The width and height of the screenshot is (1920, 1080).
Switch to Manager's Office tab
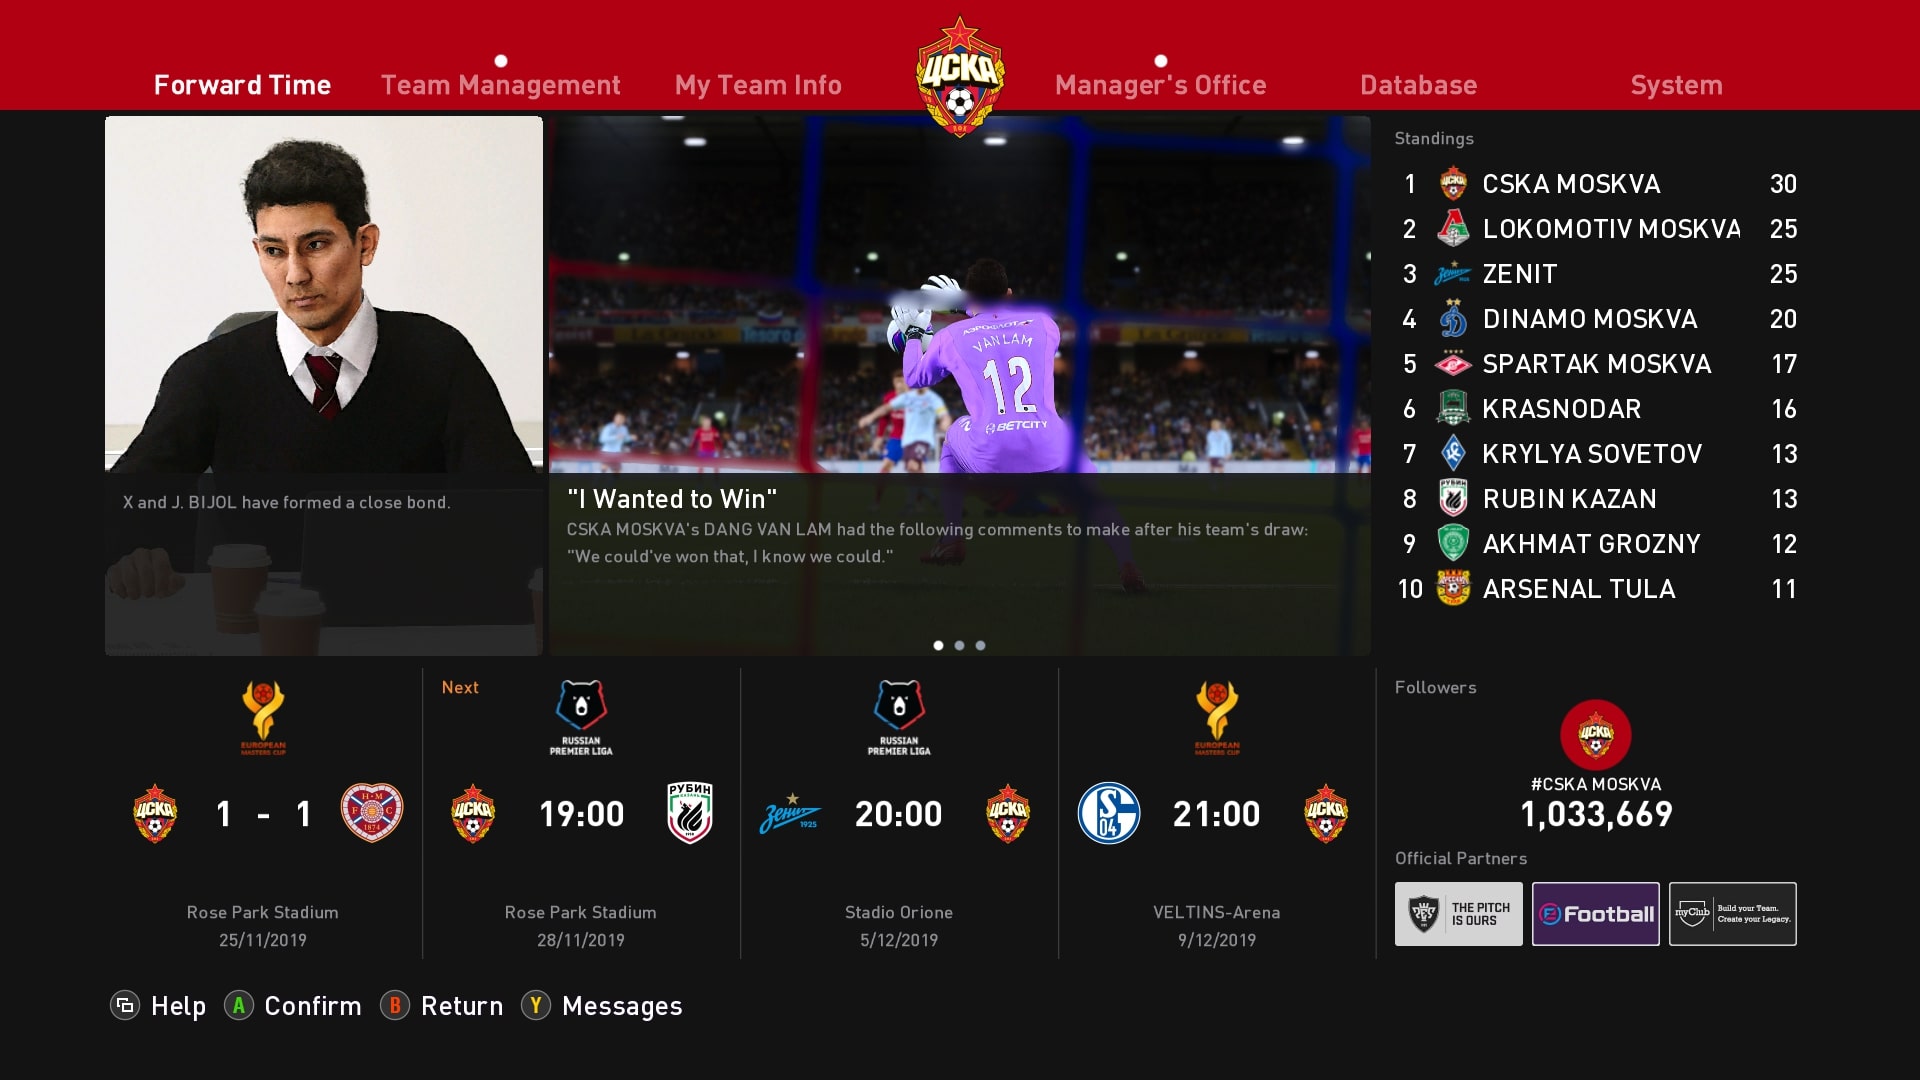(1160, 85)
